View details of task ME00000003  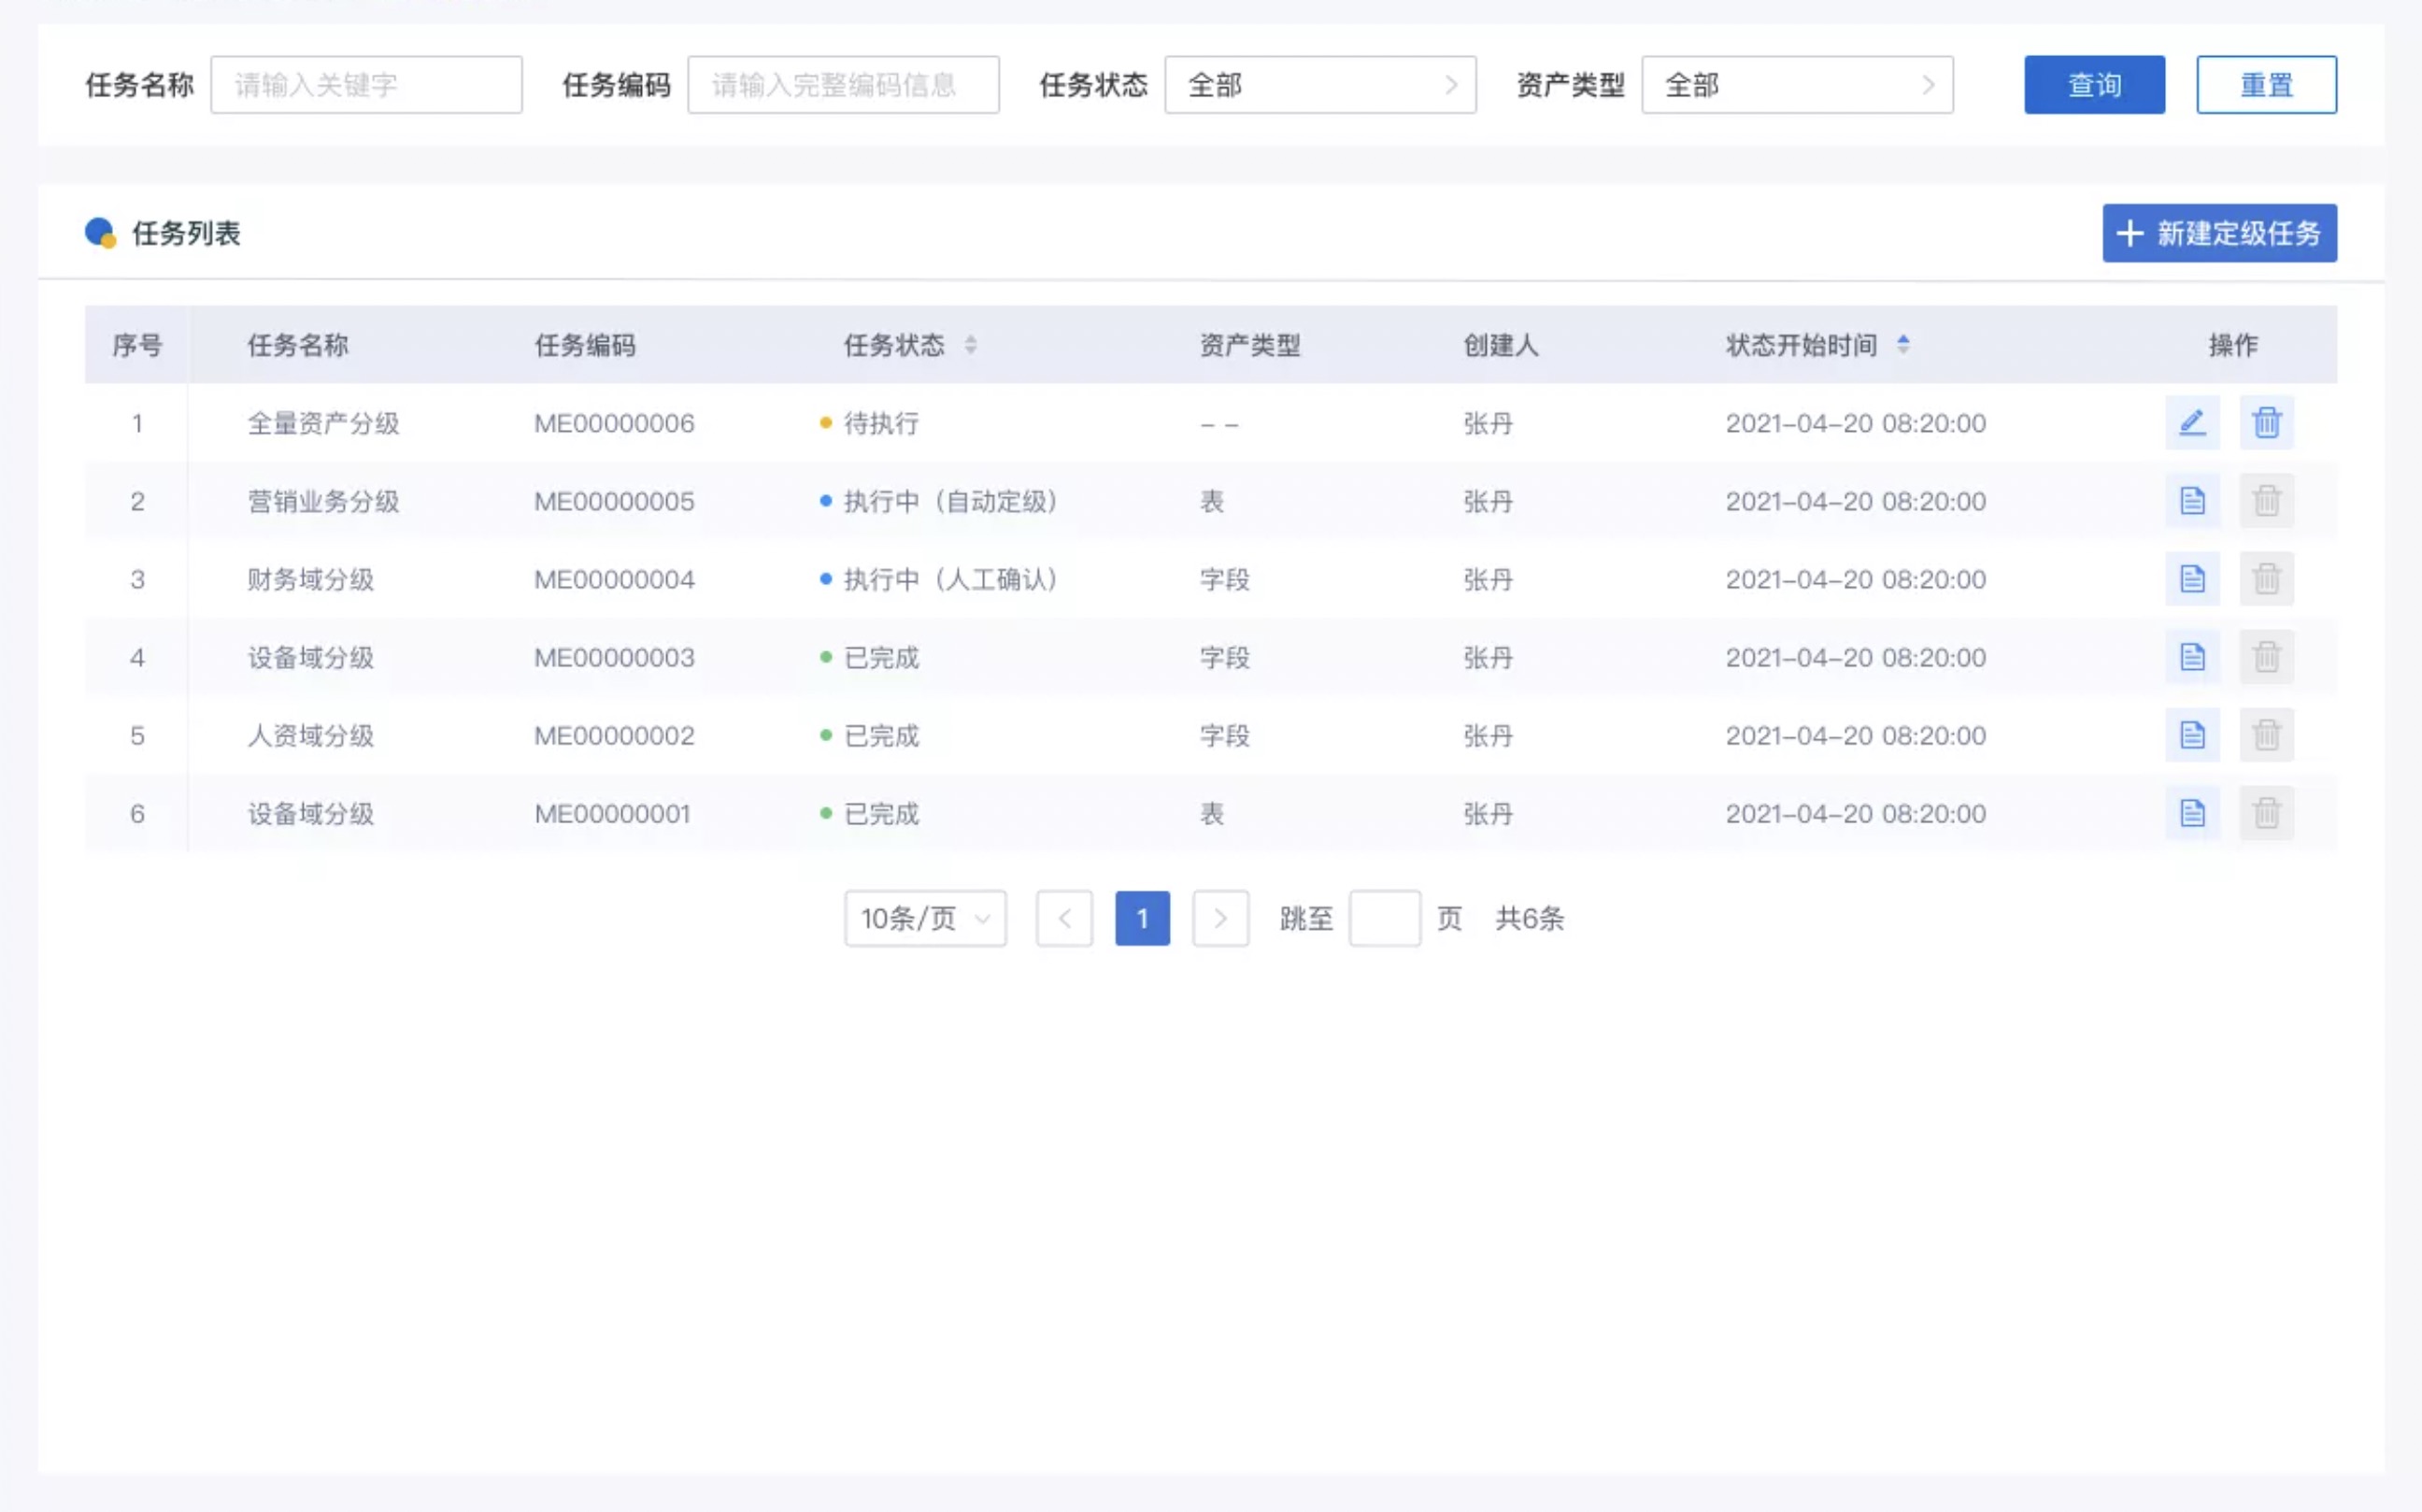[2192, 657]
